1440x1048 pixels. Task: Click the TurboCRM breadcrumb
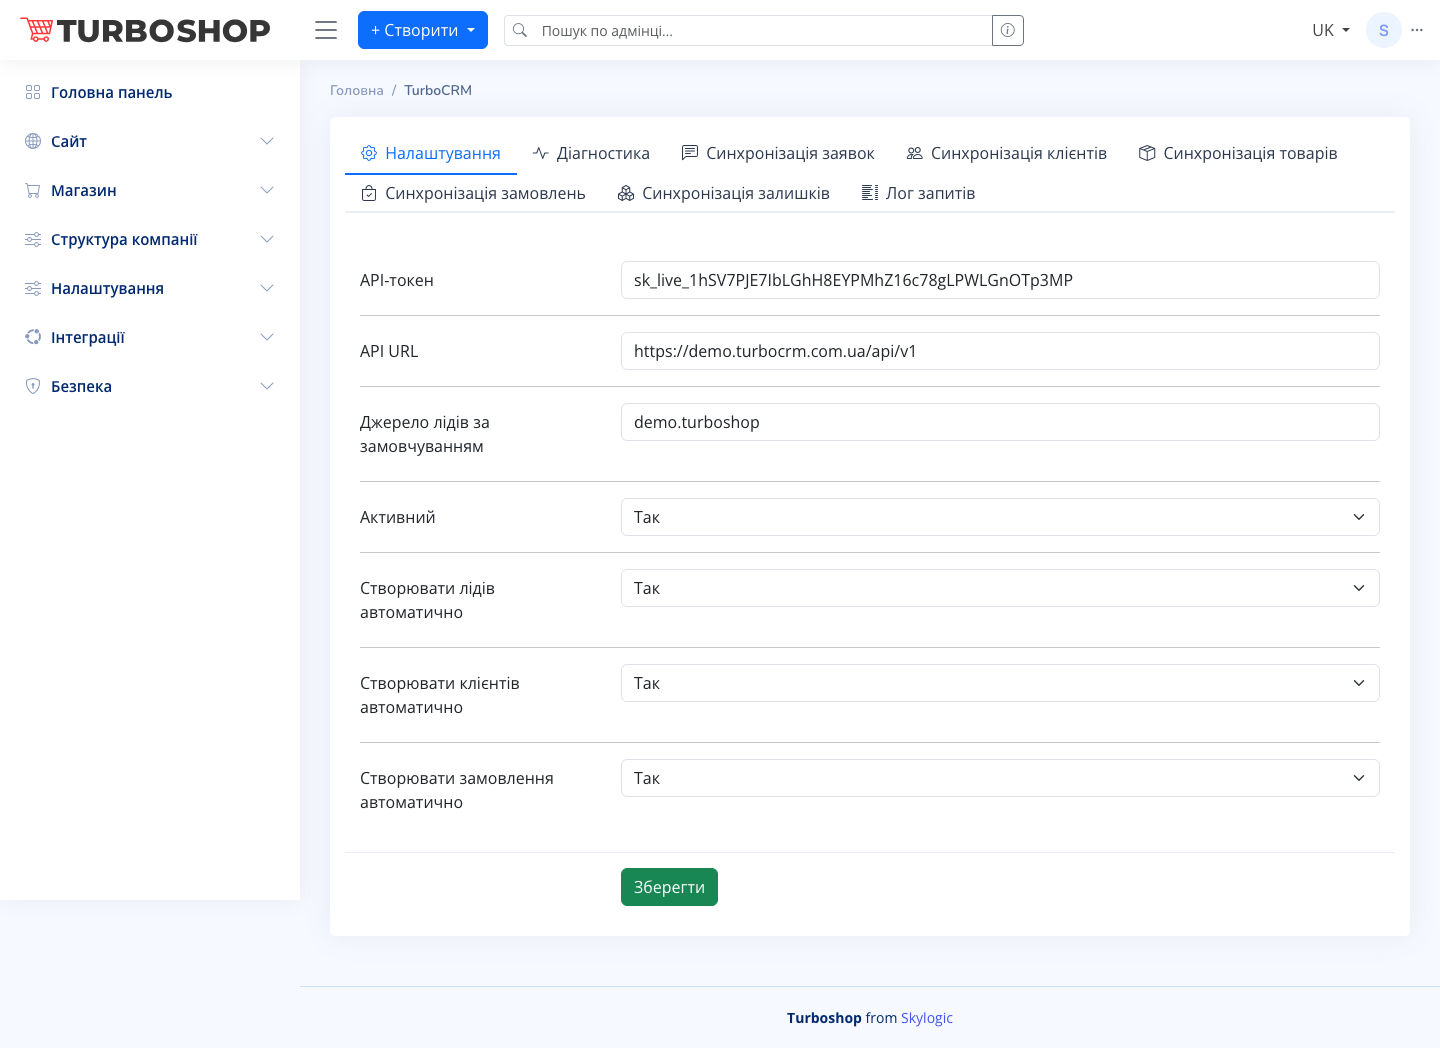pyautogui.click(x=438, y=90)
